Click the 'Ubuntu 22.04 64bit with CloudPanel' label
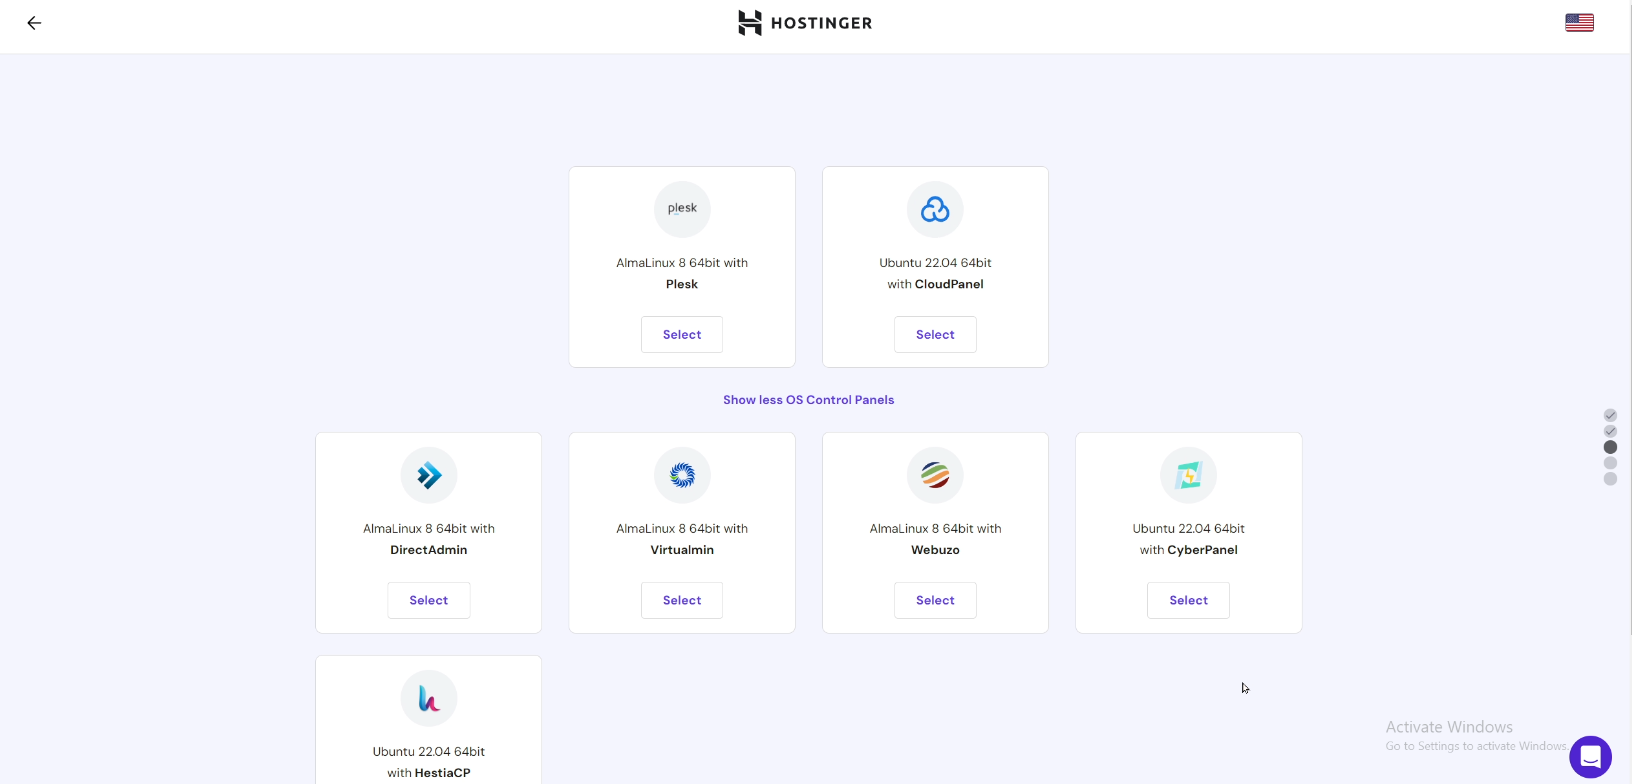This screenshot has width=1632, height=784. (x=935, y=274)
